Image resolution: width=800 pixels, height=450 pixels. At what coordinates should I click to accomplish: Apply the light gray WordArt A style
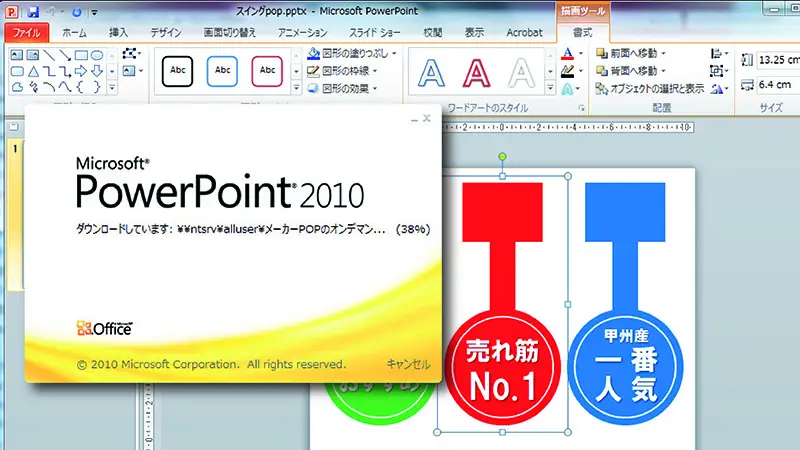[x=521, y=72]
